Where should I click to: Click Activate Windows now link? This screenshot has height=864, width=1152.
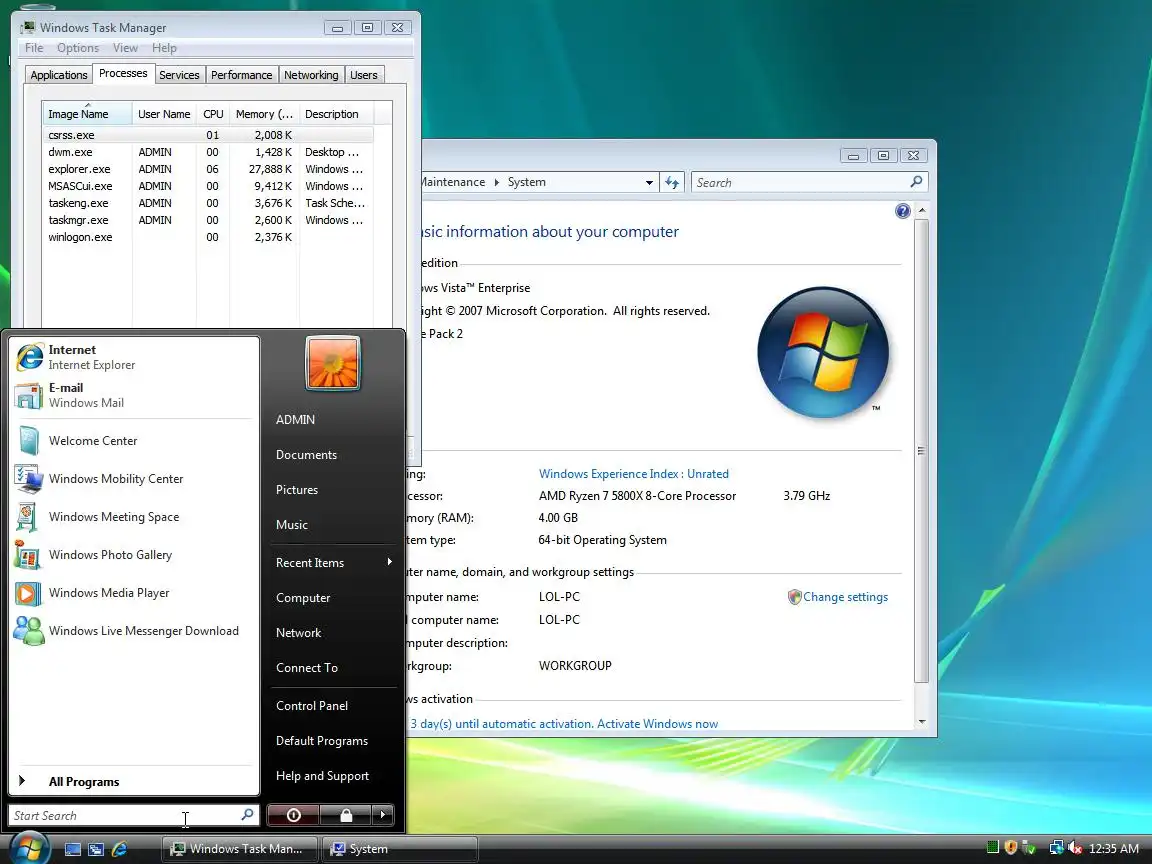658,724
